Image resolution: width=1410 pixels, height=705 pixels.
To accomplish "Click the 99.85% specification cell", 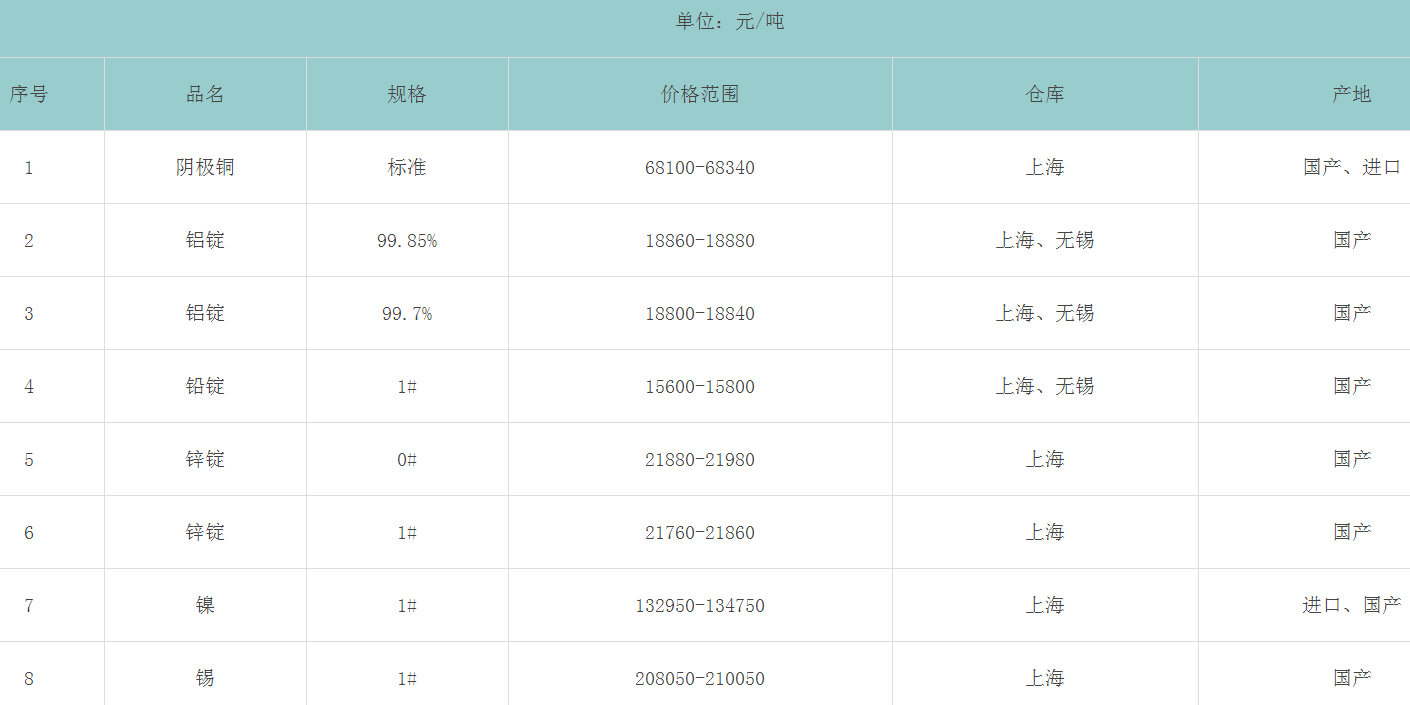I will pyautogui.click(x=407, y=241).
